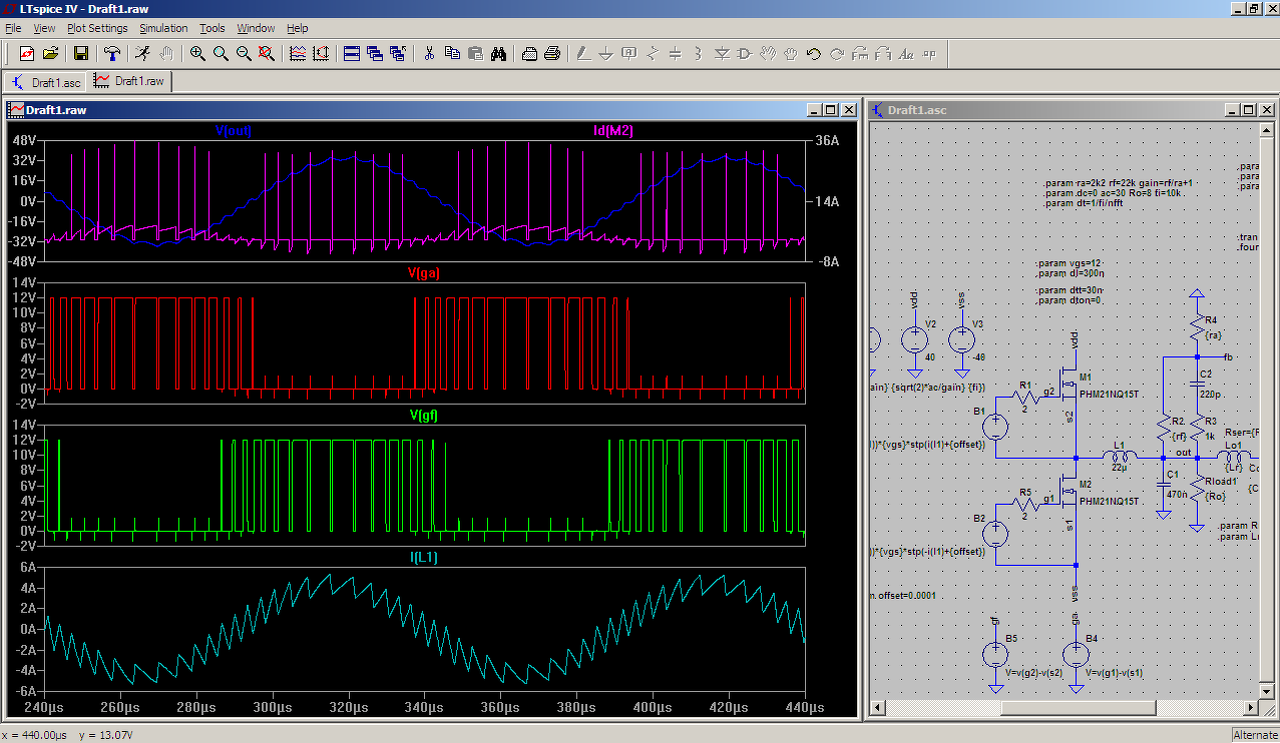
Task: Click the Run simulation icon
Action: (143, 53)
